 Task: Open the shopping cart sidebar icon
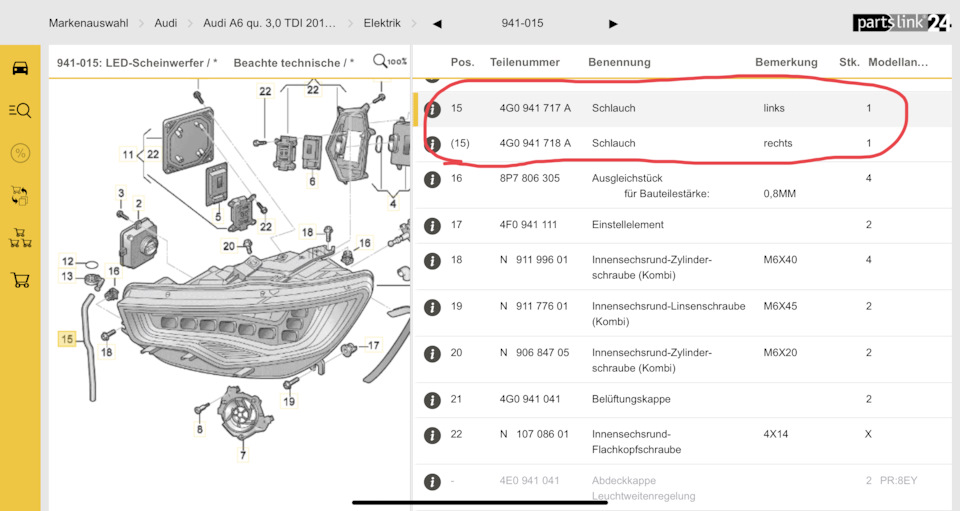tap(20, 280)
